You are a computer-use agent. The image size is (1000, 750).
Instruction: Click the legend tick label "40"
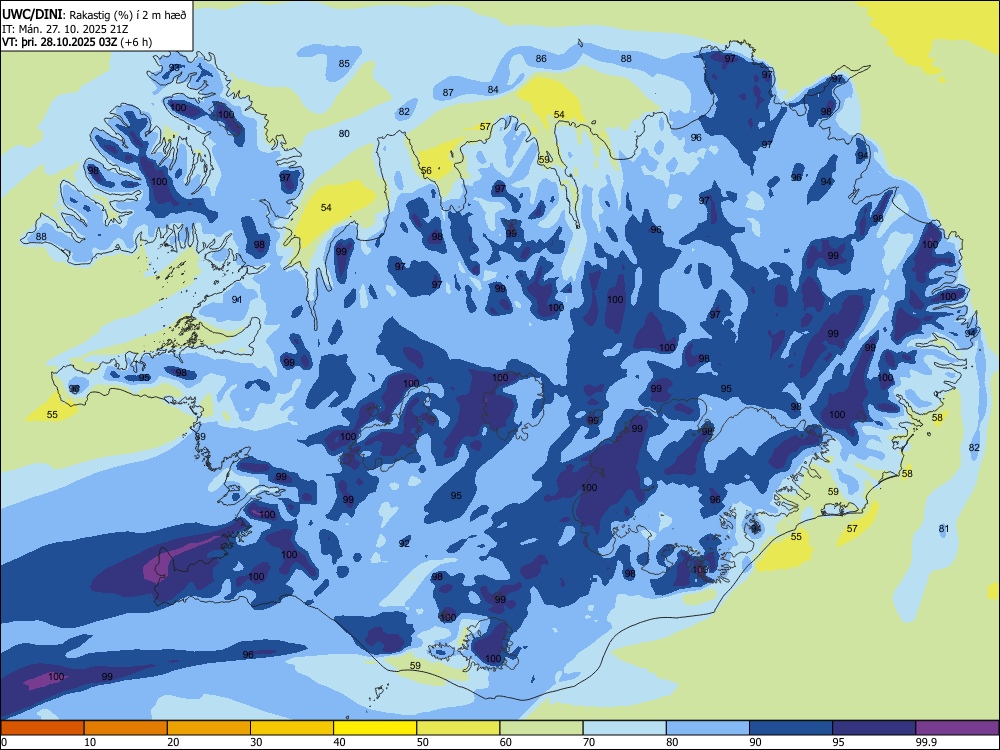340,742
